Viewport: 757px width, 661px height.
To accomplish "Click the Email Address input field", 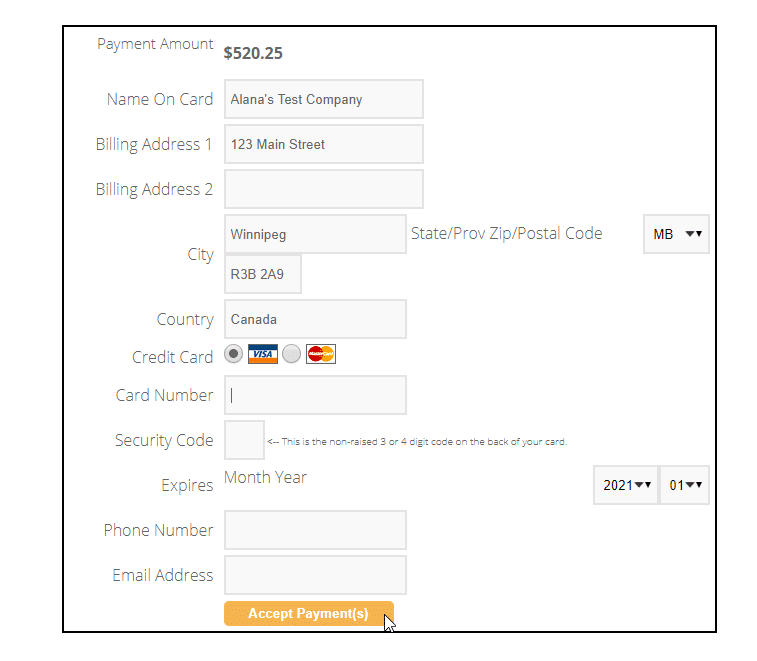I will (315, 575).
